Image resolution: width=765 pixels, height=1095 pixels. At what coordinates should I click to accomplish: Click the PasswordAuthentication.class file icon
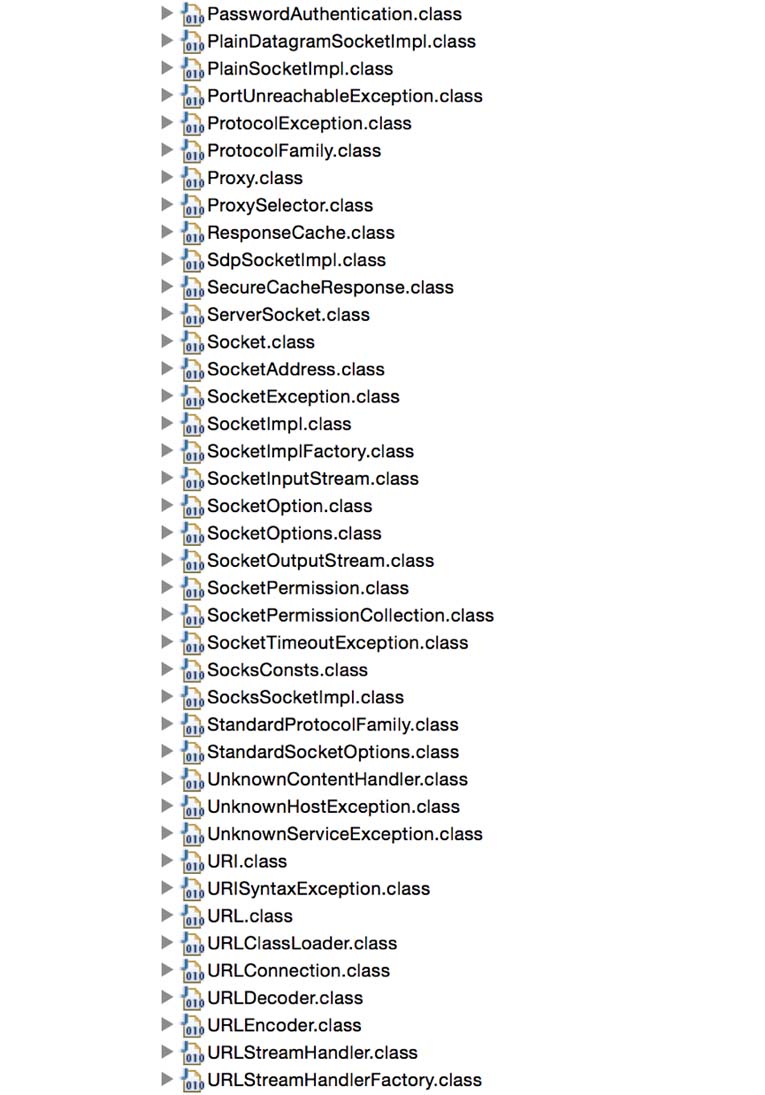pyautogui.click(x=193, y=15)
